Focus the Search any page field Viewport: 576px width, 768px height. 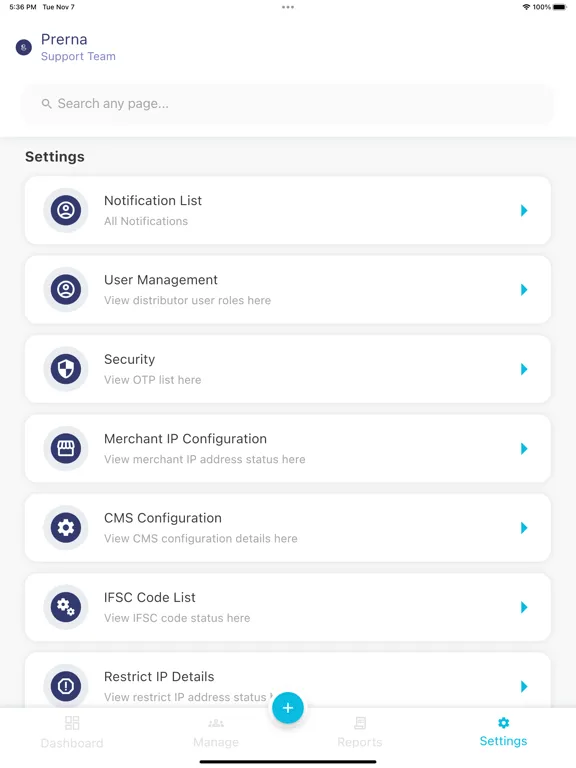288,103
